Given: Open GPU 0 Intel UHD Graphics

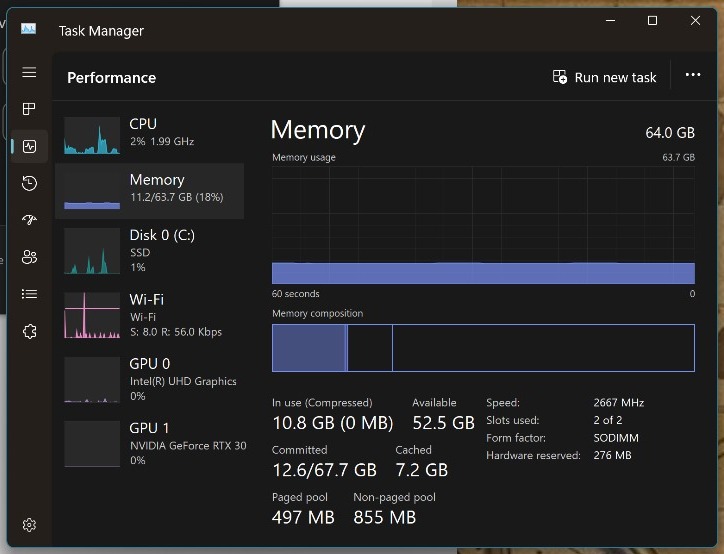Looking at the screenshot, I should tap(150, 379).
